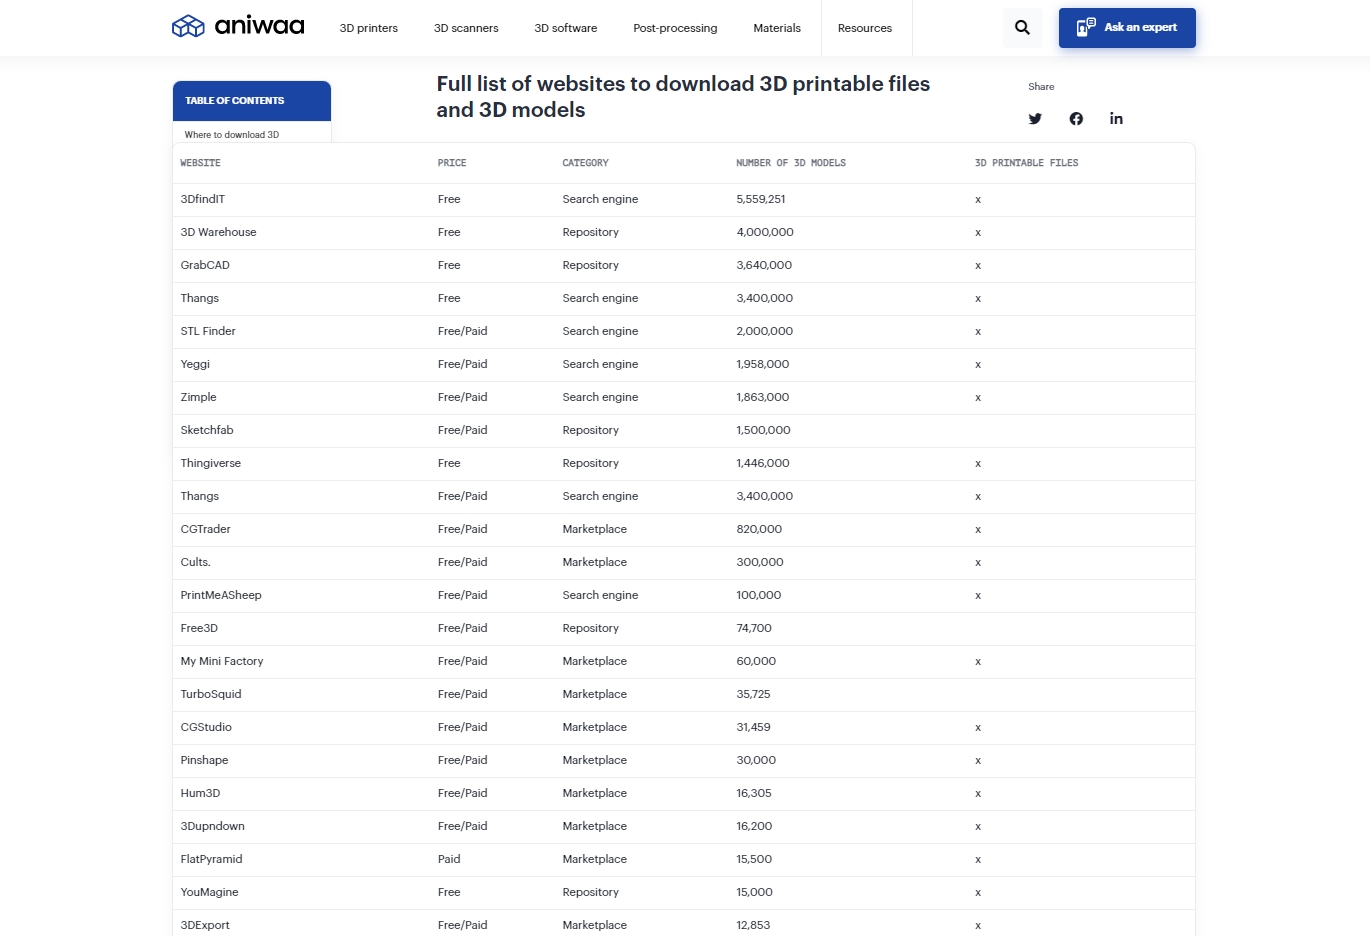The width and height of the screenshot is (1370, 936).
Task: Click the Ask an expert button
Action: click(x=1127, y=28)
